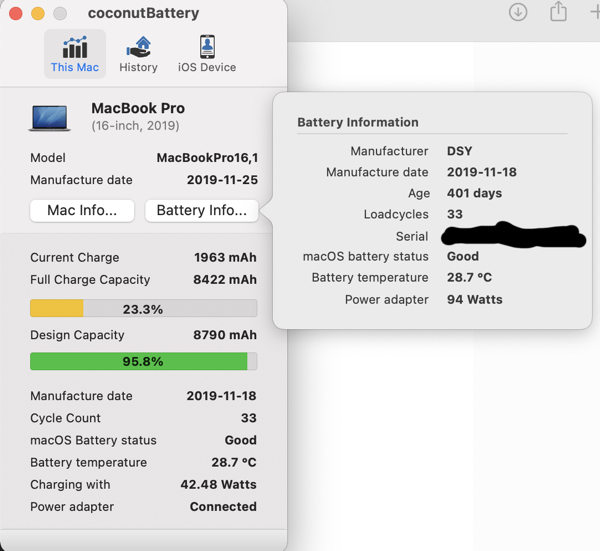Click the Serial label in popover
Screen dimensions: 600x551
(412, 236)
